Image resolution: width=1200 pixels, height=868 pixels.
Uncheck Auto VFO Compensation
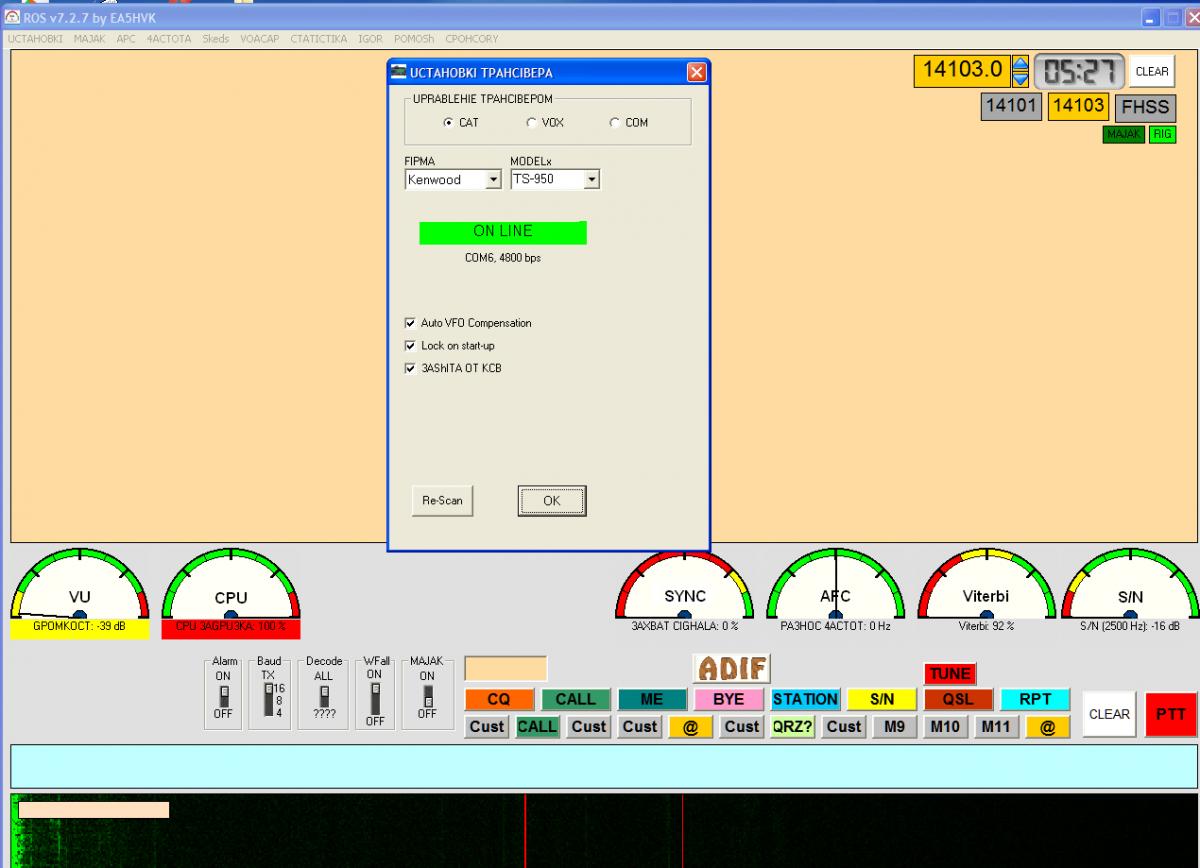pos(410,323)
